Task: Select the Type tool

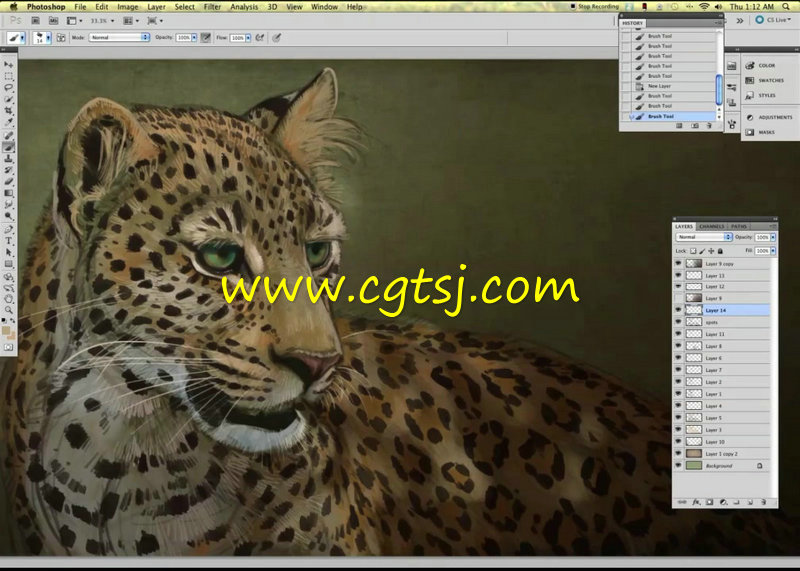Action: coord(9,241)
